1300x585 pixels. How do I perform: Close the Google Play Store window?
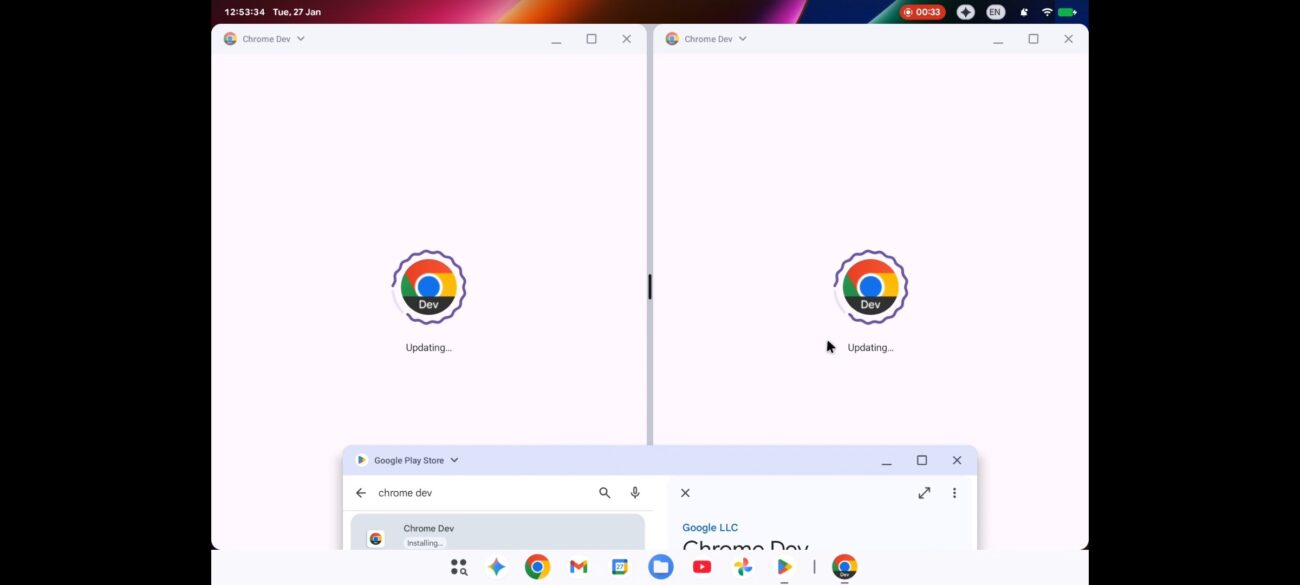click(x=957, y=460)
